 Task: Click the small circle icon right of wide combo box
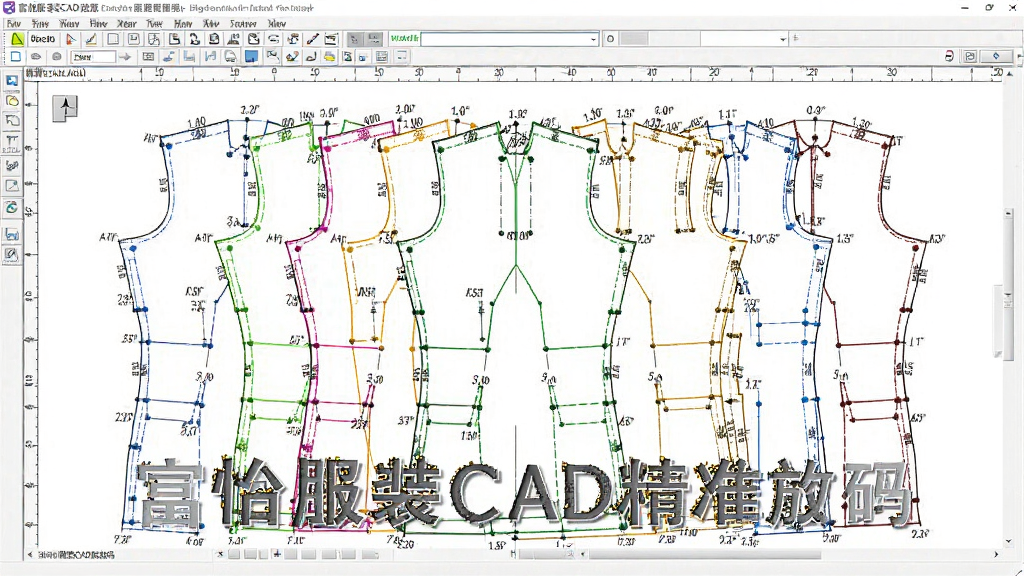click(610, 39)
